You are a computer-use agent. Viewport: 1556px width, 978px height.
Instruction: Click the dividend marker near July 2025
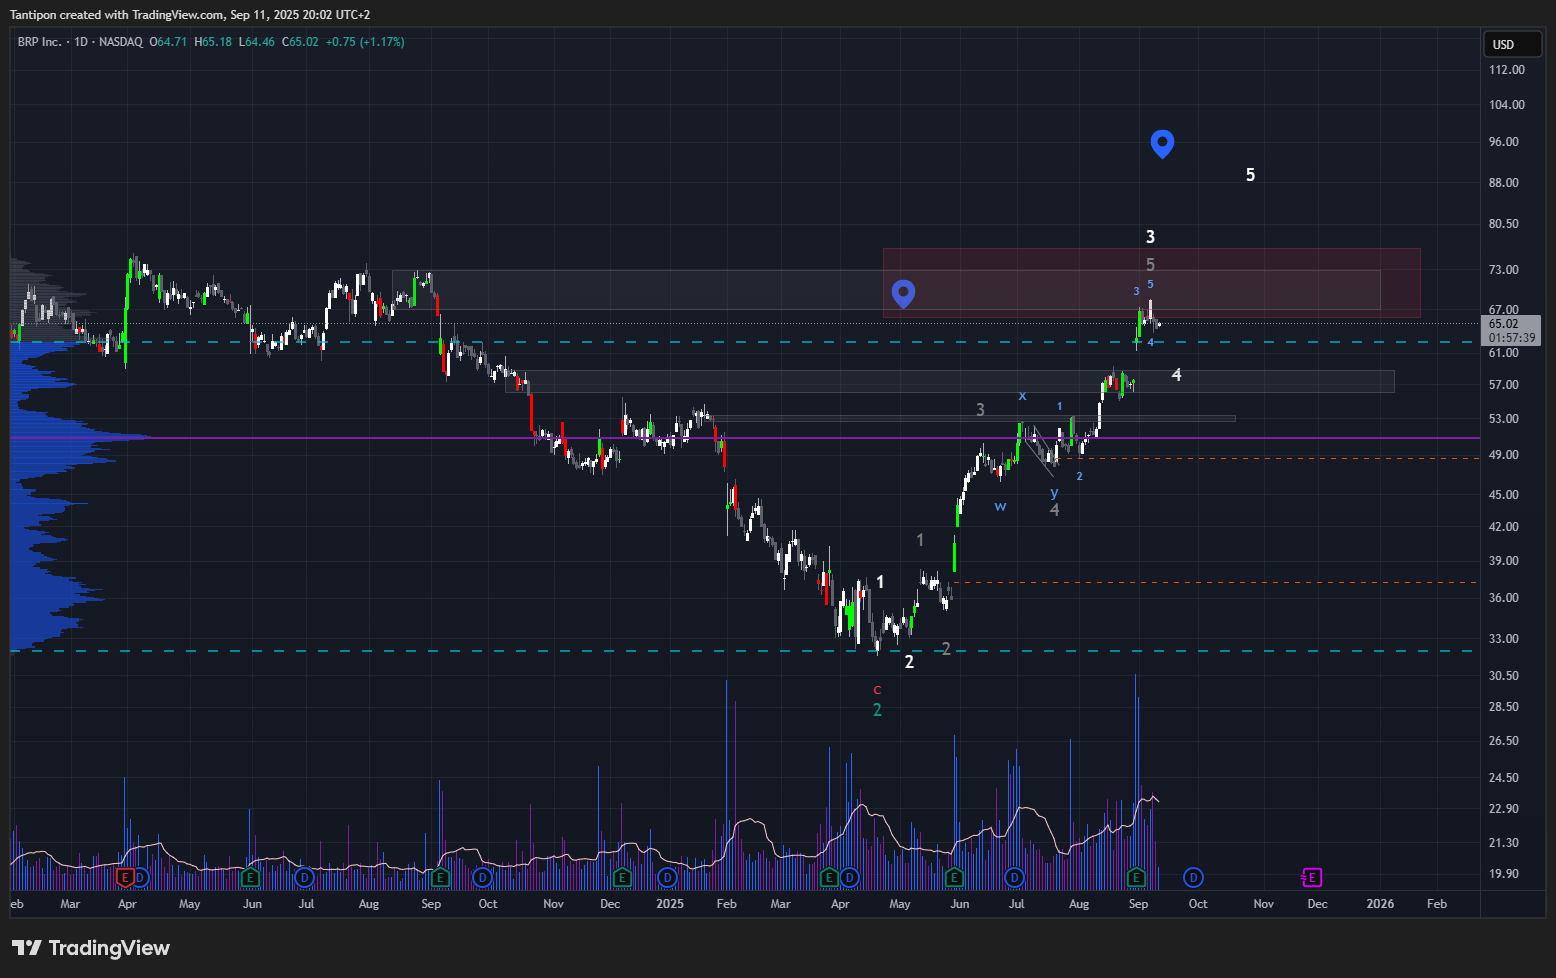pyautogui.click(x=1015, y=877)
